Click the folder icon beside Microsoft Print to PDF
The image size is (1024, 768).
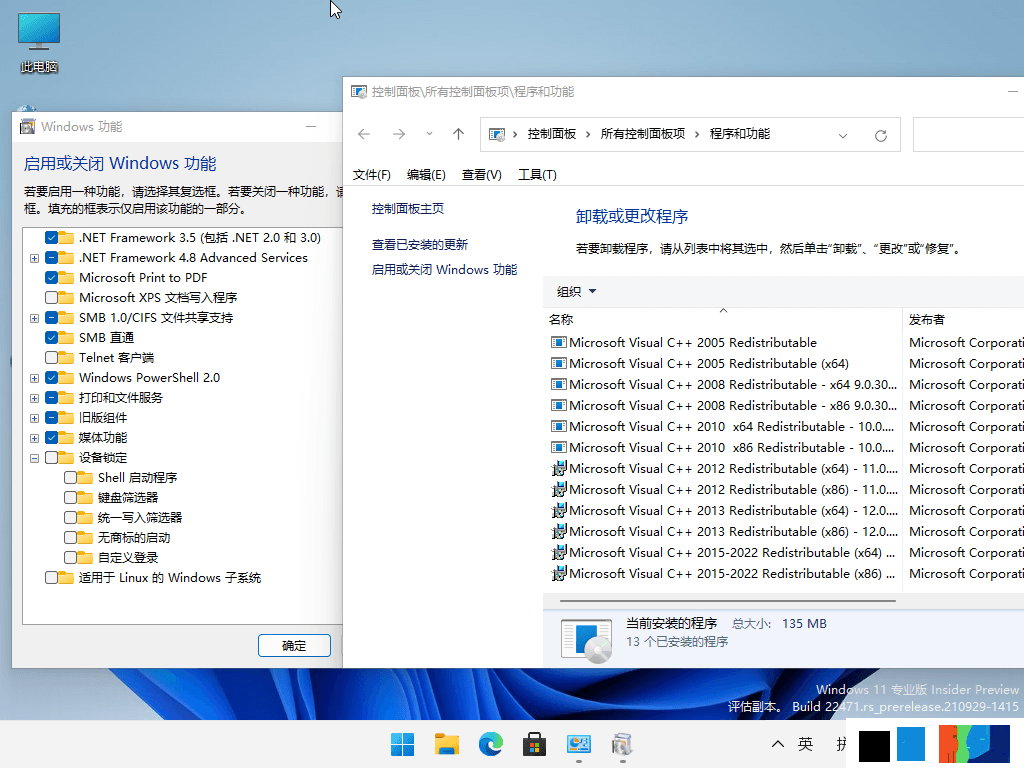click(x=66, y=278)
